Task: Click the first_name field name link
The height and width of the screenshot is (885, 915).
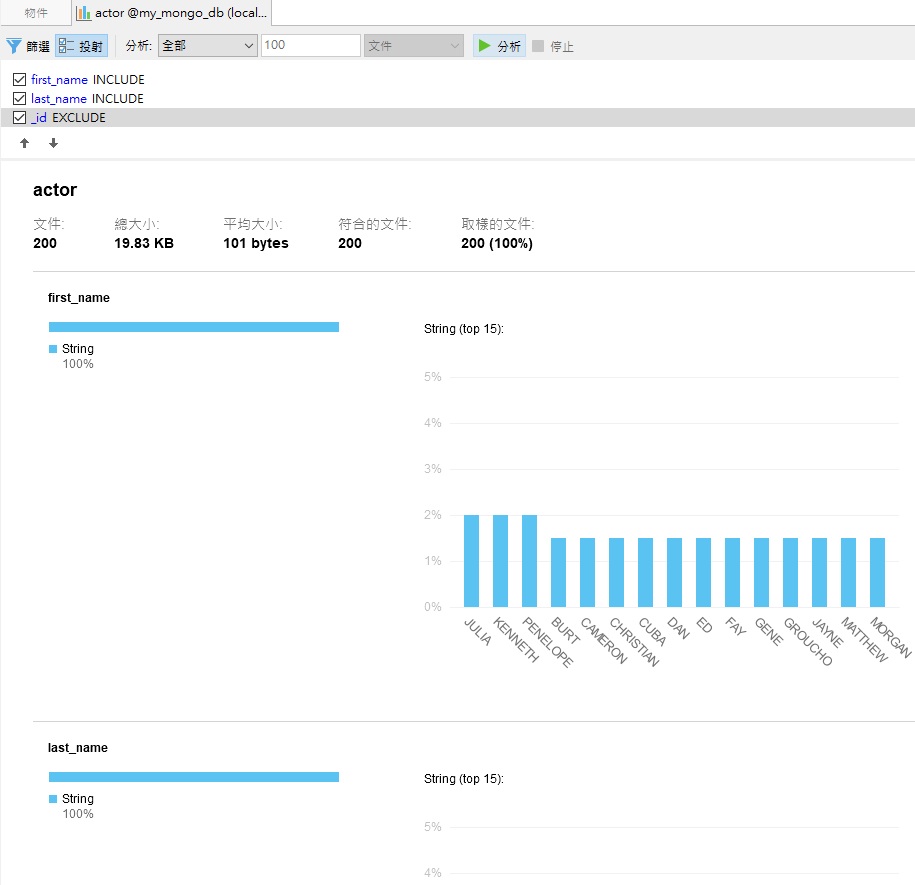Action: (59, 79)
